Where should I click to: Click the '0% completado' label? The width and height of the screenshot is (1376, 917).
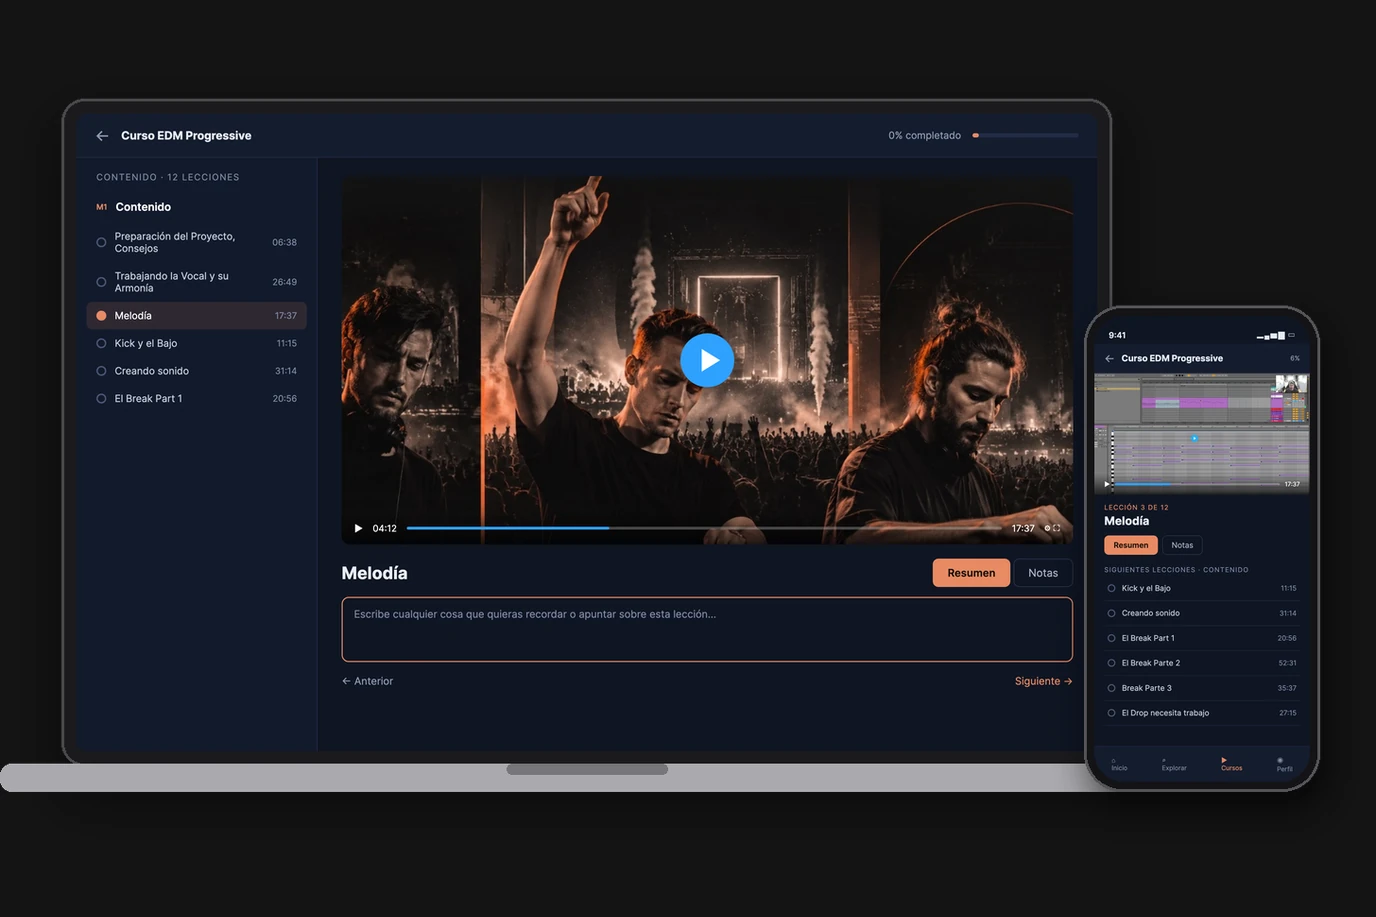coord(924,136)
